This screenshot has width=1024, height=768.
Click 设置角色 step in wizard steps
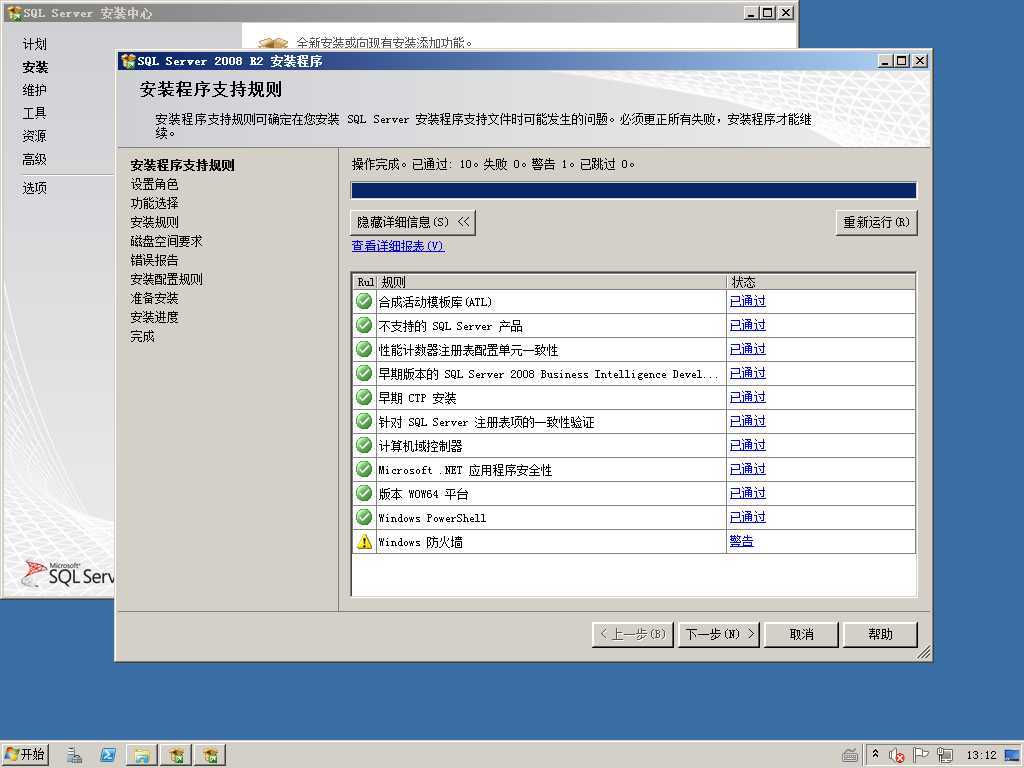154,184
